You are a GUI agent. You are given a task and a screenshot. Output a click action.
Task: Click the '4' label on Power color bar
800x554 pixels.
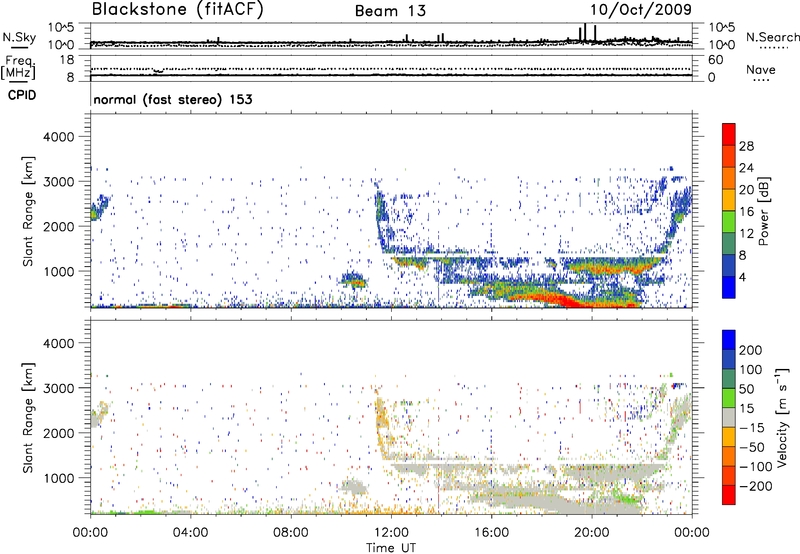coord(743,277)
